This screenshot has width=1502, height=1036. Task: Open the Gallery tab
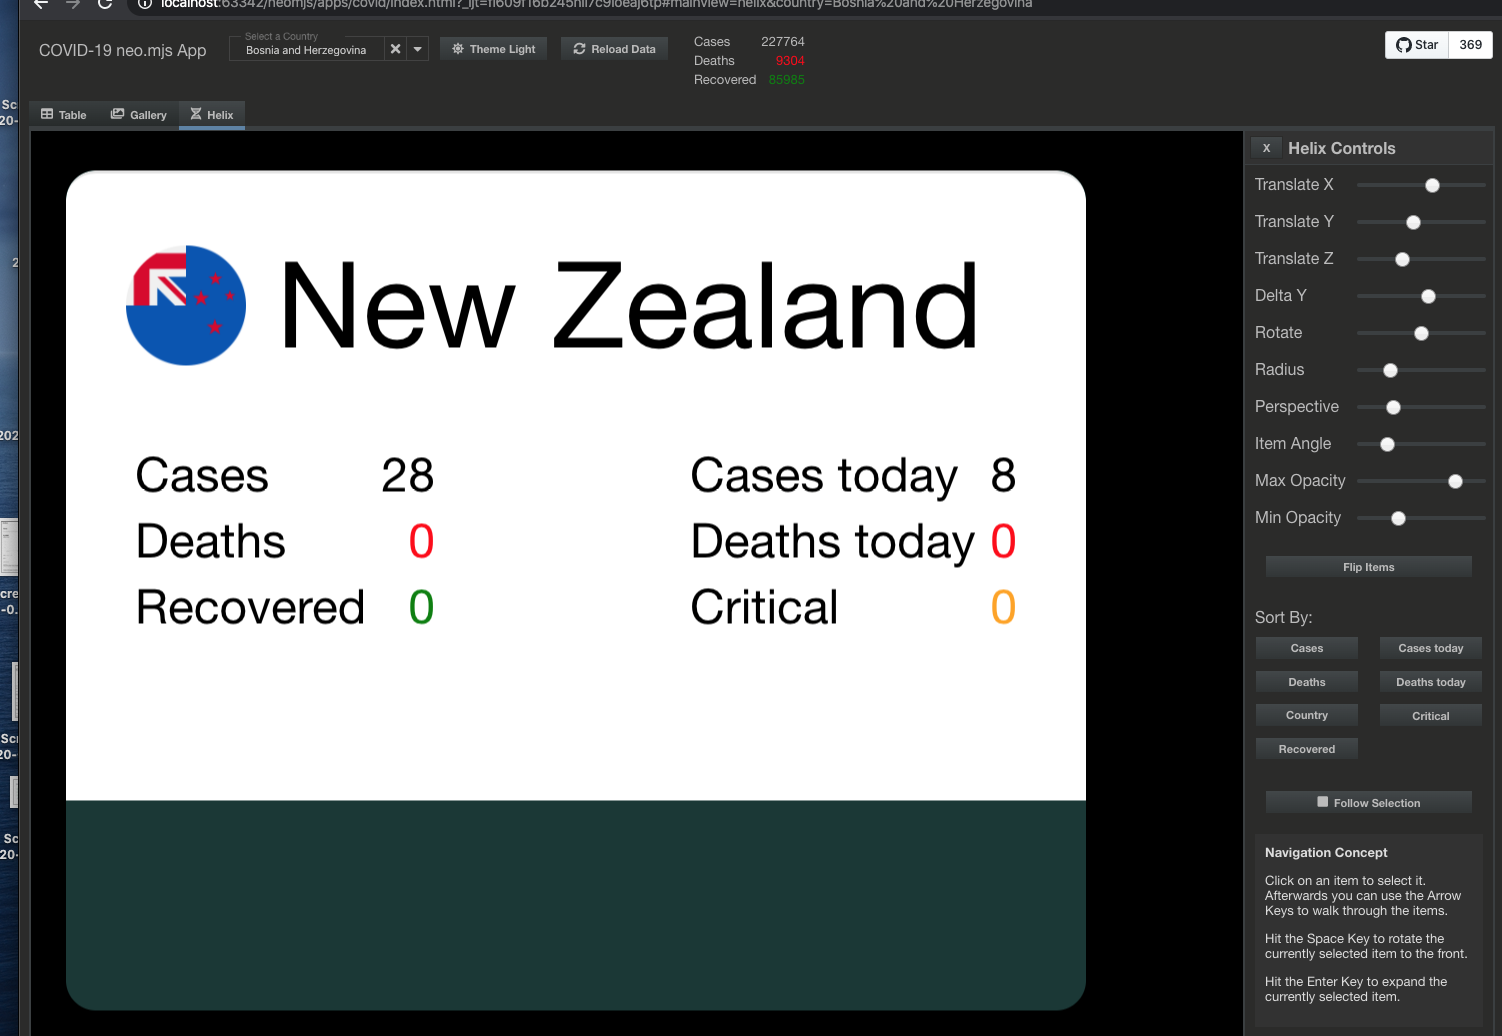tap(138, 115)
